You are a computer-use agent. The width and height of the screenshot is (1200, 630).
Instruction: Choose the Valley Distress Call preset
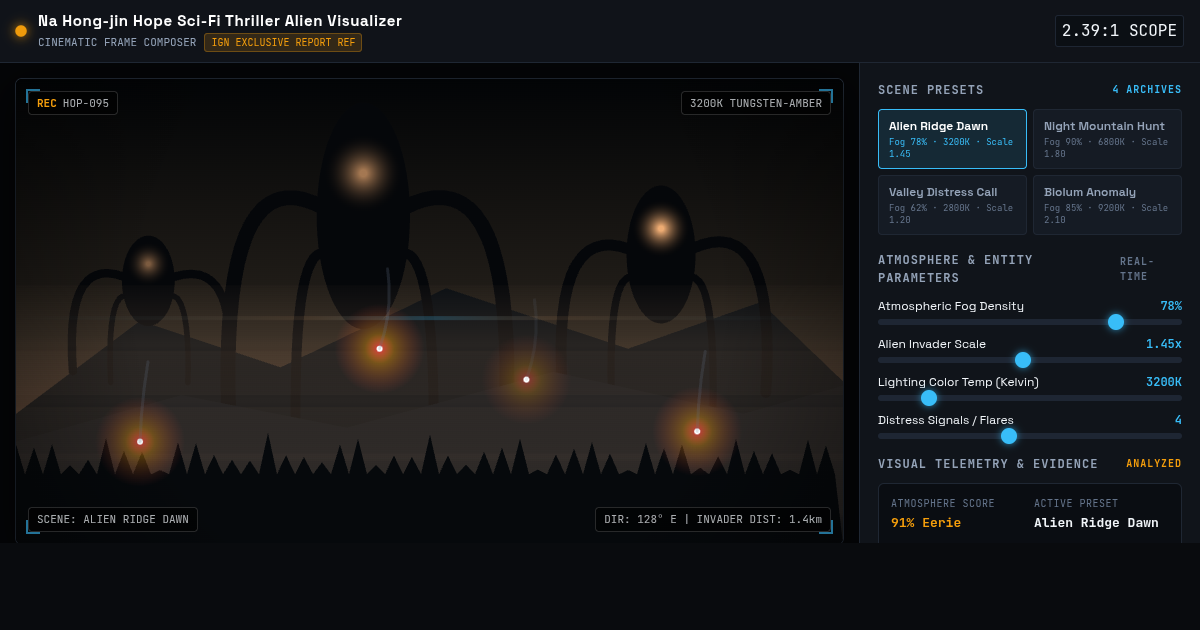coord(952,205)
